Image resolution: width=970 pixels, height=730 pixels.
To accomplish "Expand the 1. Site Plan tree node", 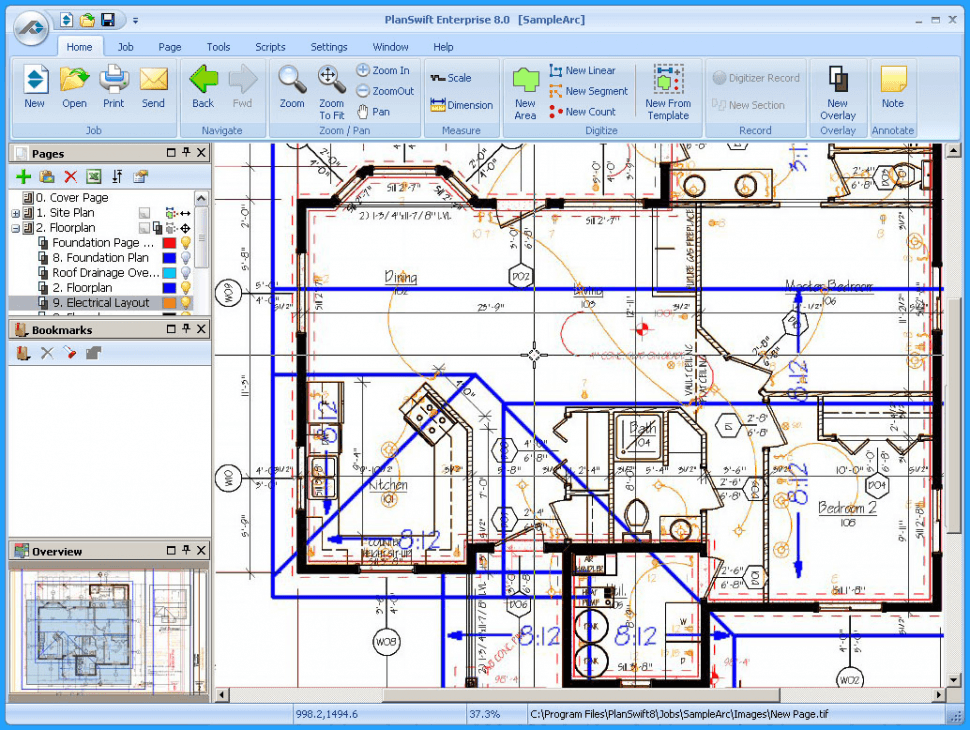I will click(x=15, y=213).
